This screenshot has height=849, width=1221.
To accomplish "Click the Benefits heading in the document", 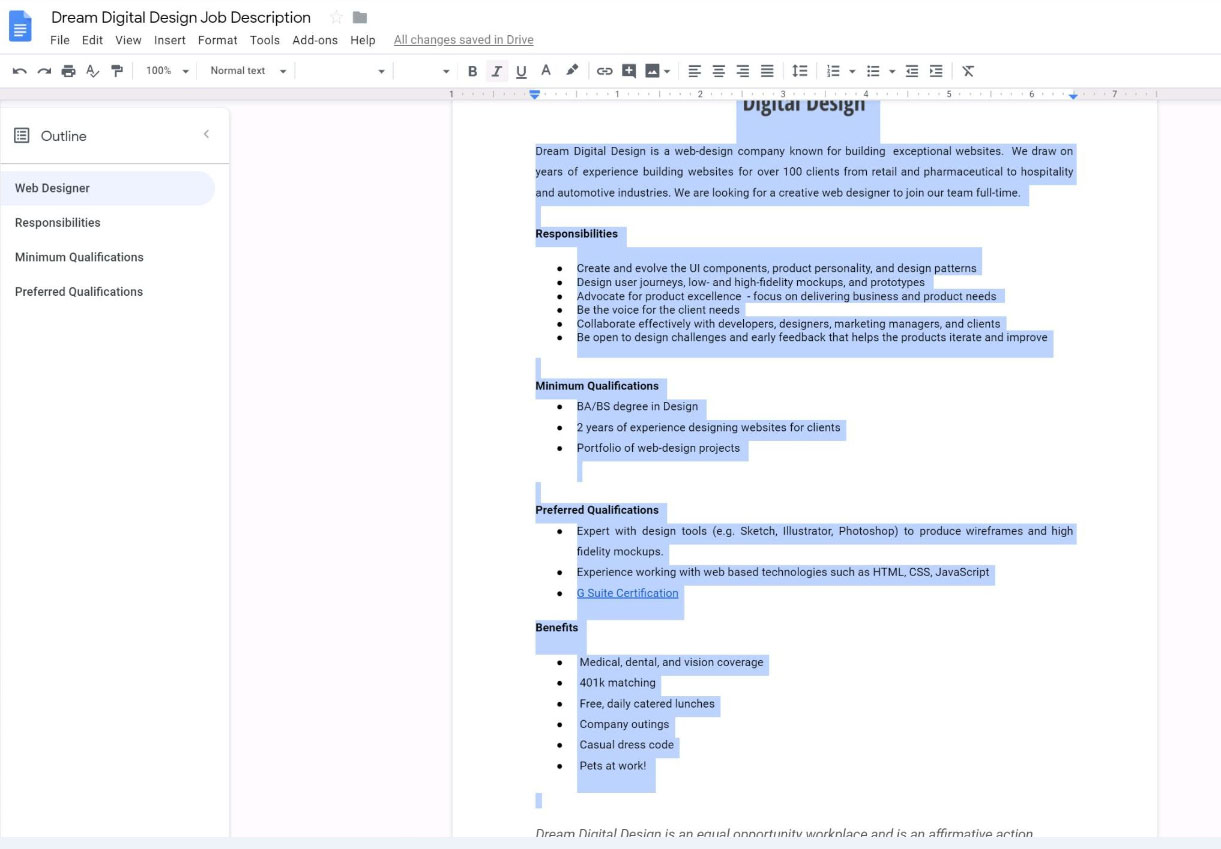I will click(557, 628).
